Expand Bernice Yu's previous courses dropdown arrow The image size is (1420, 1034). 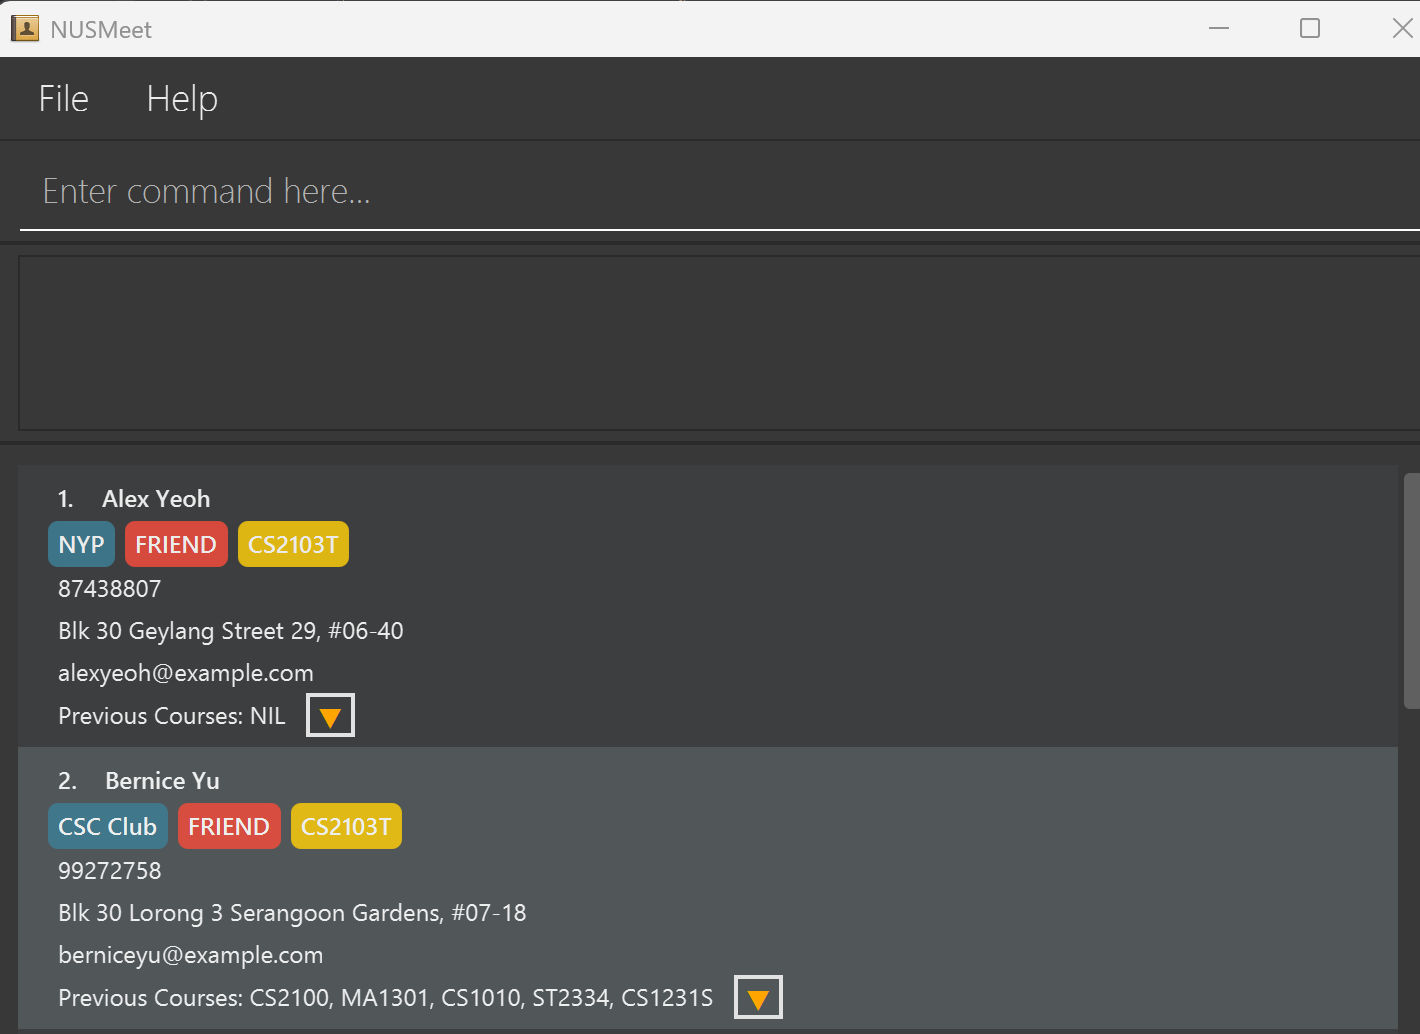click(758, 998)
